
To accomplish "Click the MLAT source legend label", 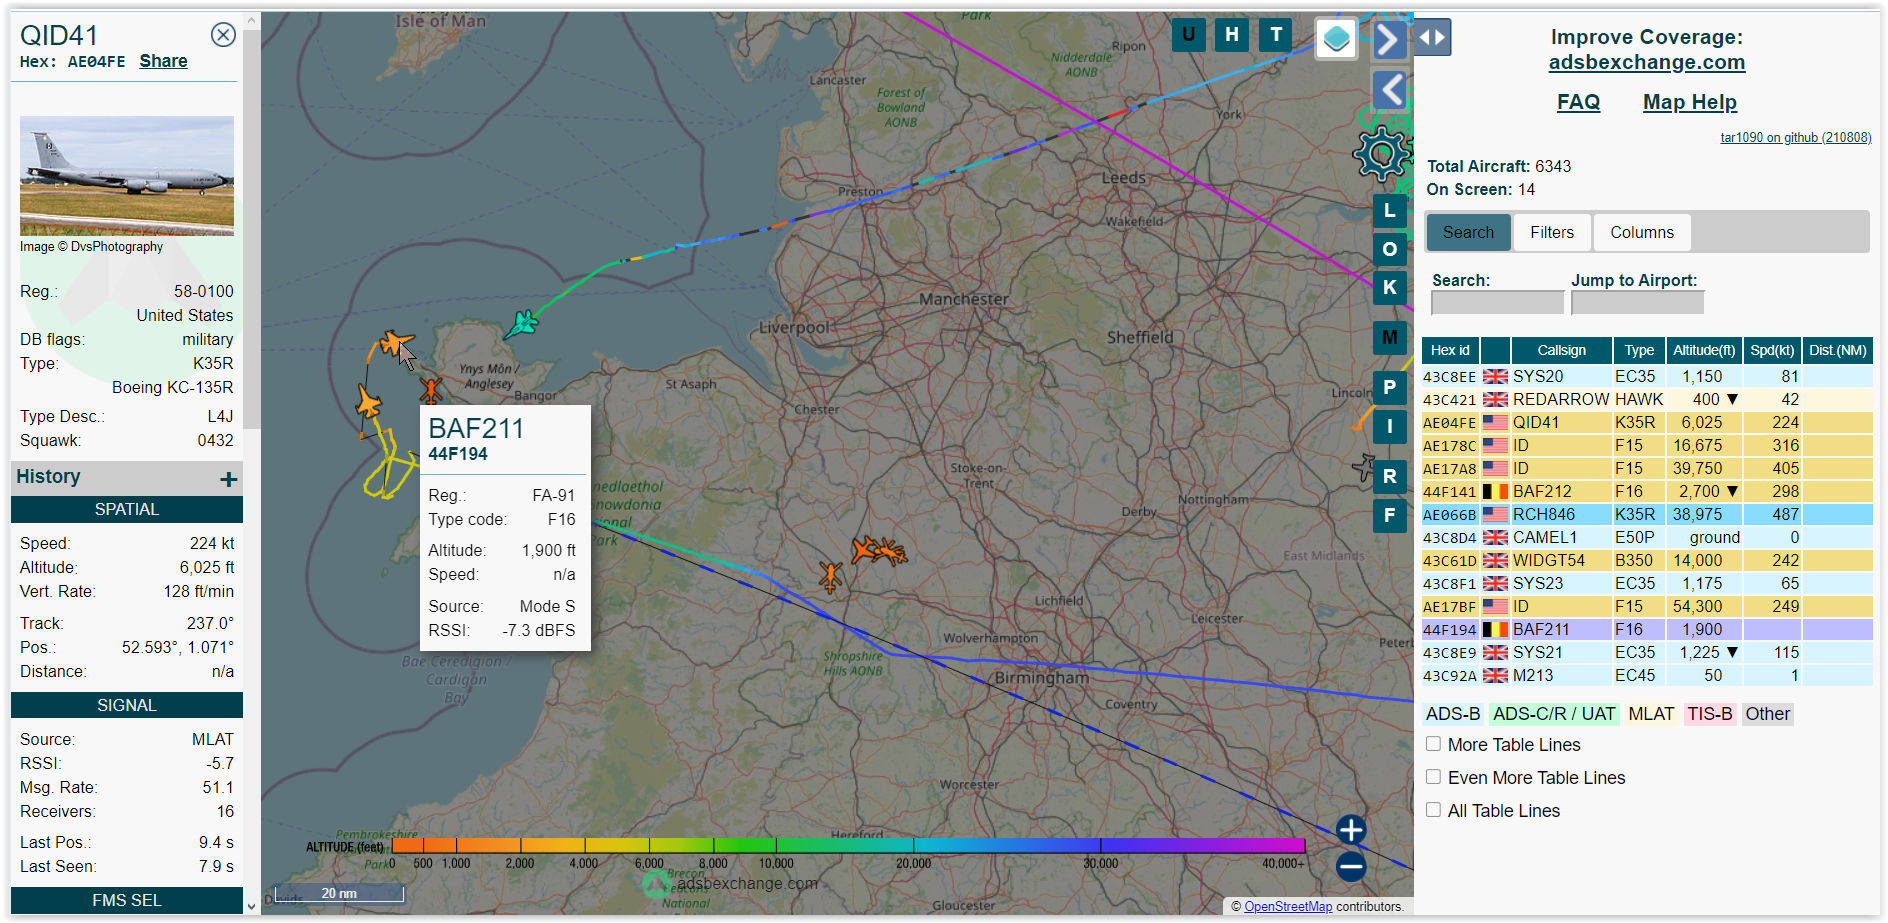I will (1651, 714).
